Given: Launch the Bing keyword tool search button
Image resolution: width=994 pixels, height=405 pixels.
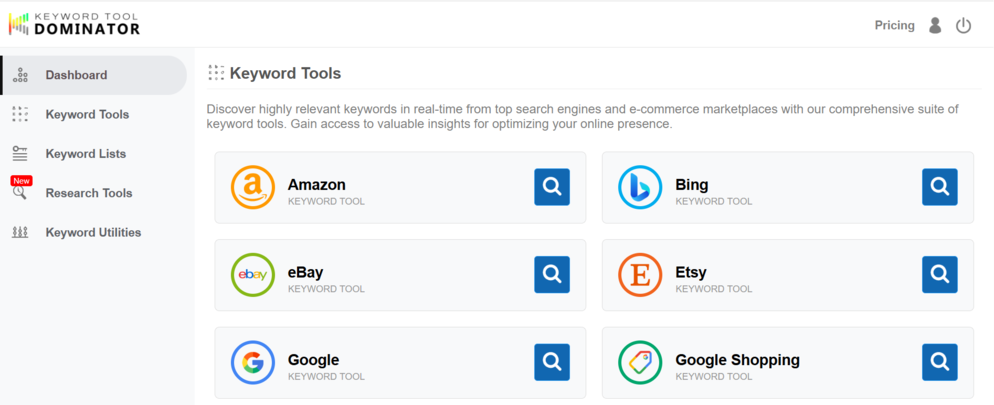Looking at the screenshot, I should pyautogui.click(x=939, y=187).
